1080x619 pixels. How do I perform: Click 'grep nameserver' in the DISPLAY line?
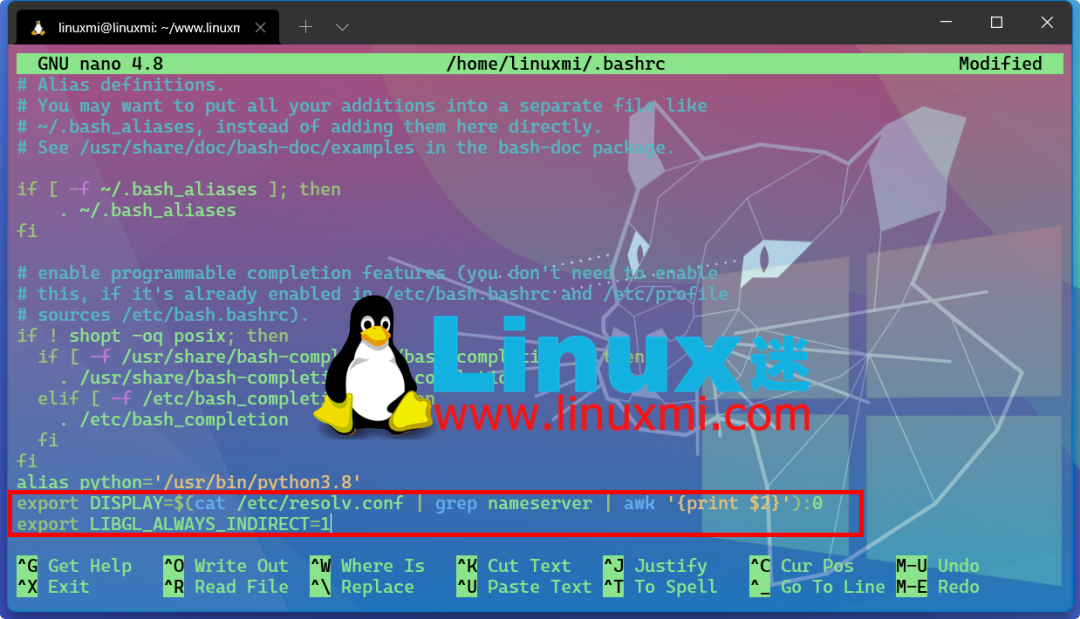(x=513, y=503)
